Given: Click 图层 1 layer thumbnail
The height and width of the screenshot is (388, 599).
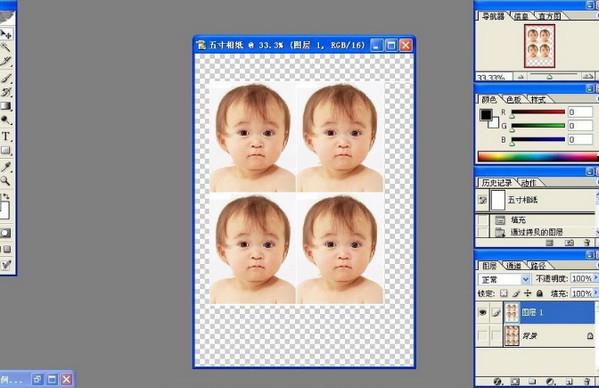Looking at the screenshot, I should coord(512,313).
